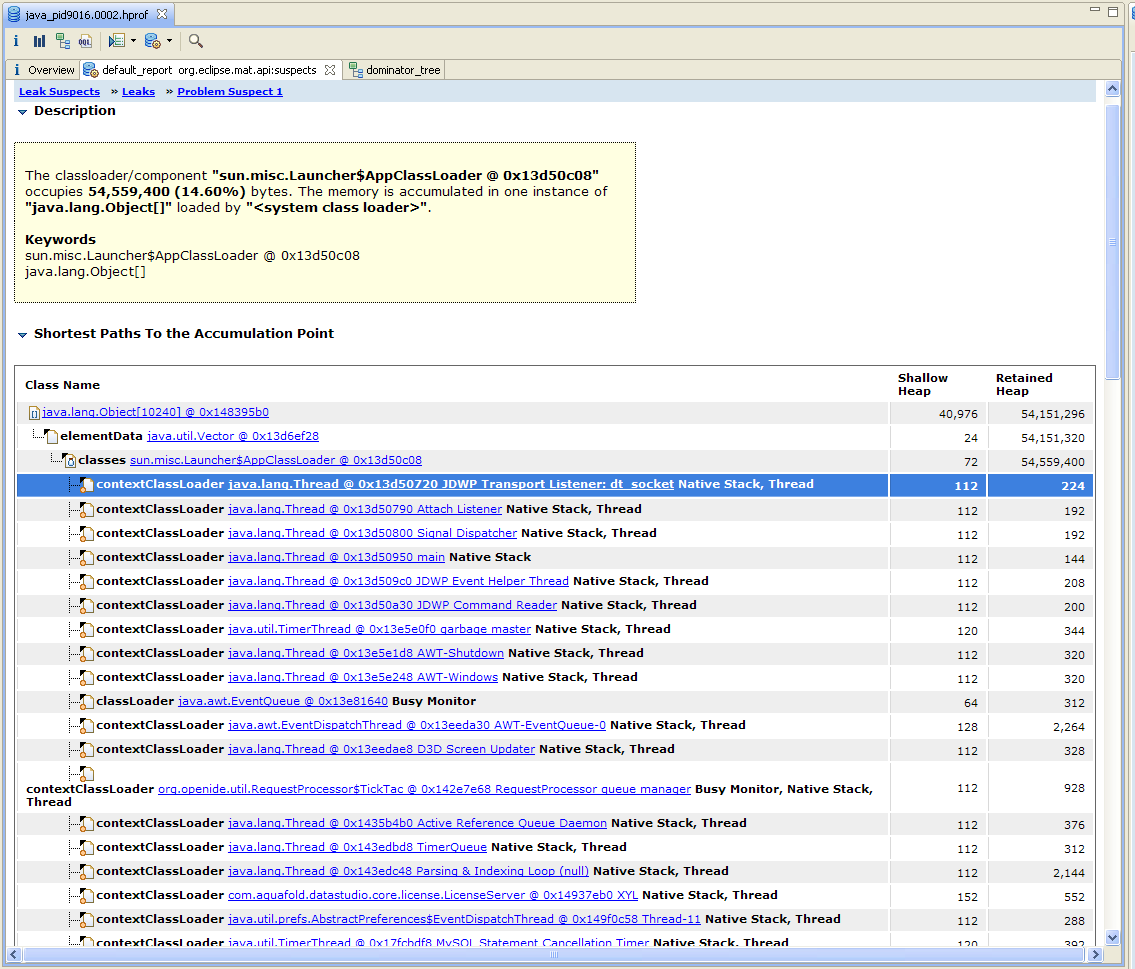Open the OQL query editor icon
The height and width of the screenshot is (969, 1135).
pos(85,41)
